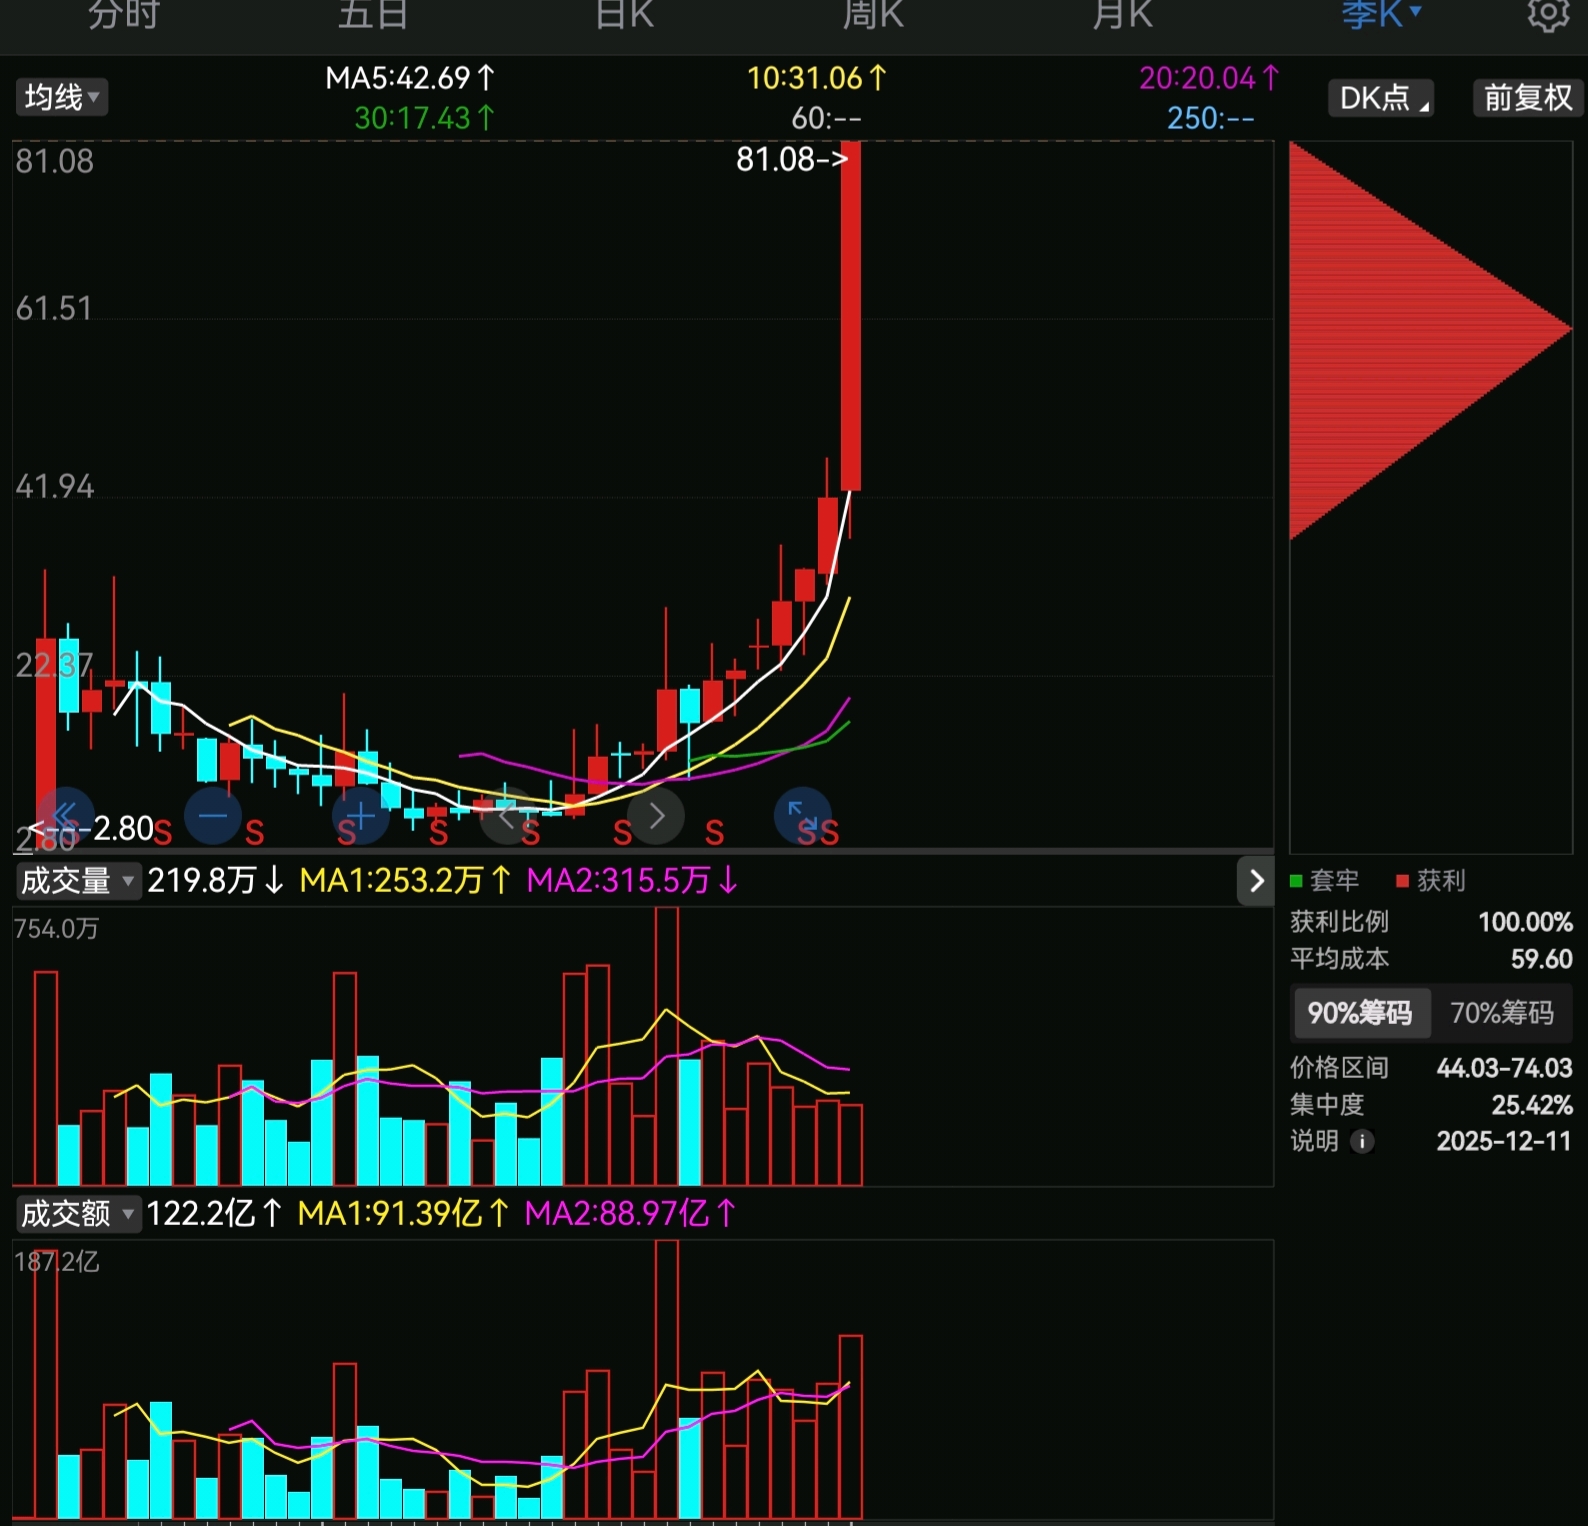Viewport: 1588px width, 1526px height.
Task: Switch to 月K tab
Action: pyautogui.click(x=1122, y=15)
